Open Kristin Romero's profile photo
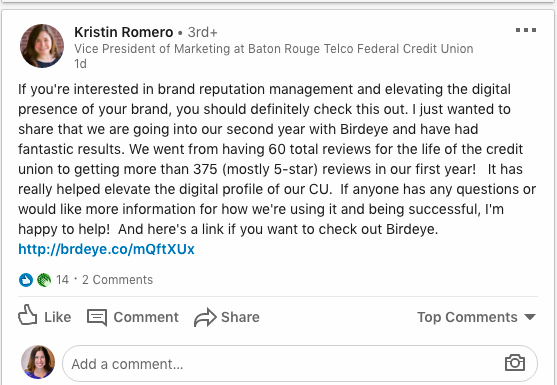The image size is (557, 385). tap(42, 46)
